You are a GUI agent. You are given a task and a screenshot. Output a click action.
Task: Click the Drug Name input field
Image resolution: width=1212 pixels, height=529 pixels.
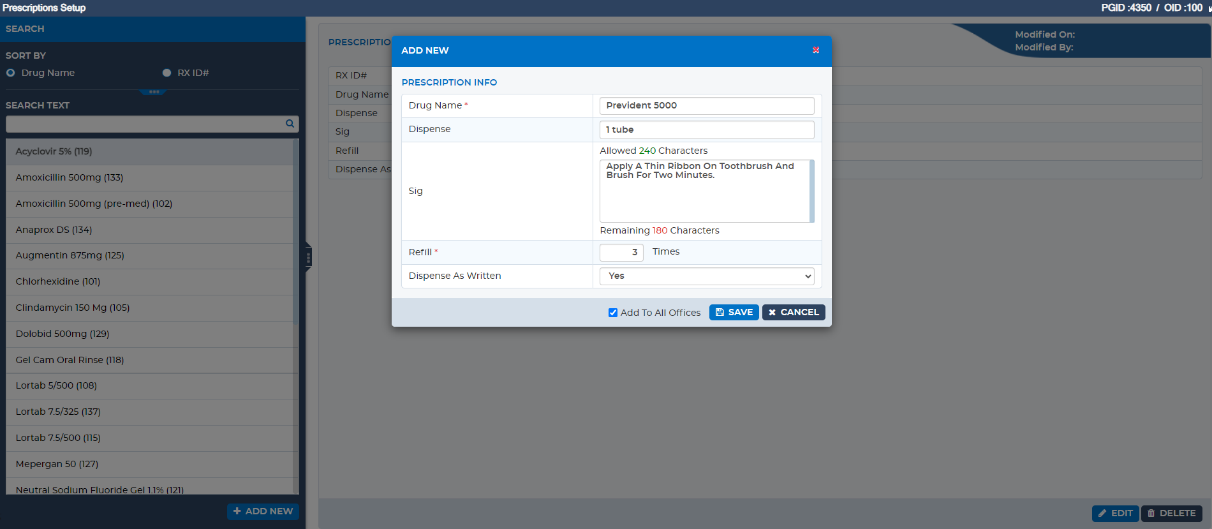[x=707, y=105]
